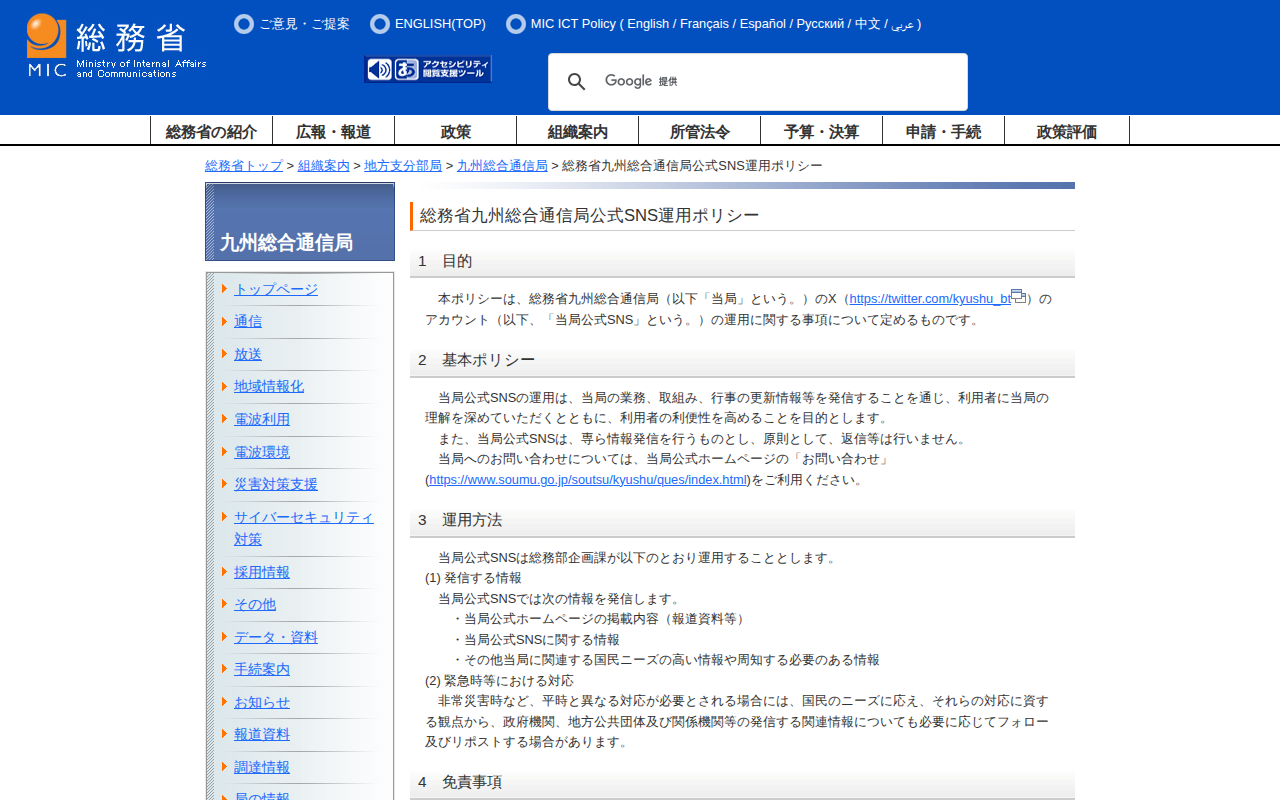Click the circle bullet beside MIC ICT Policy
The image size is (1280, 800).
click(x=516, y=24)
